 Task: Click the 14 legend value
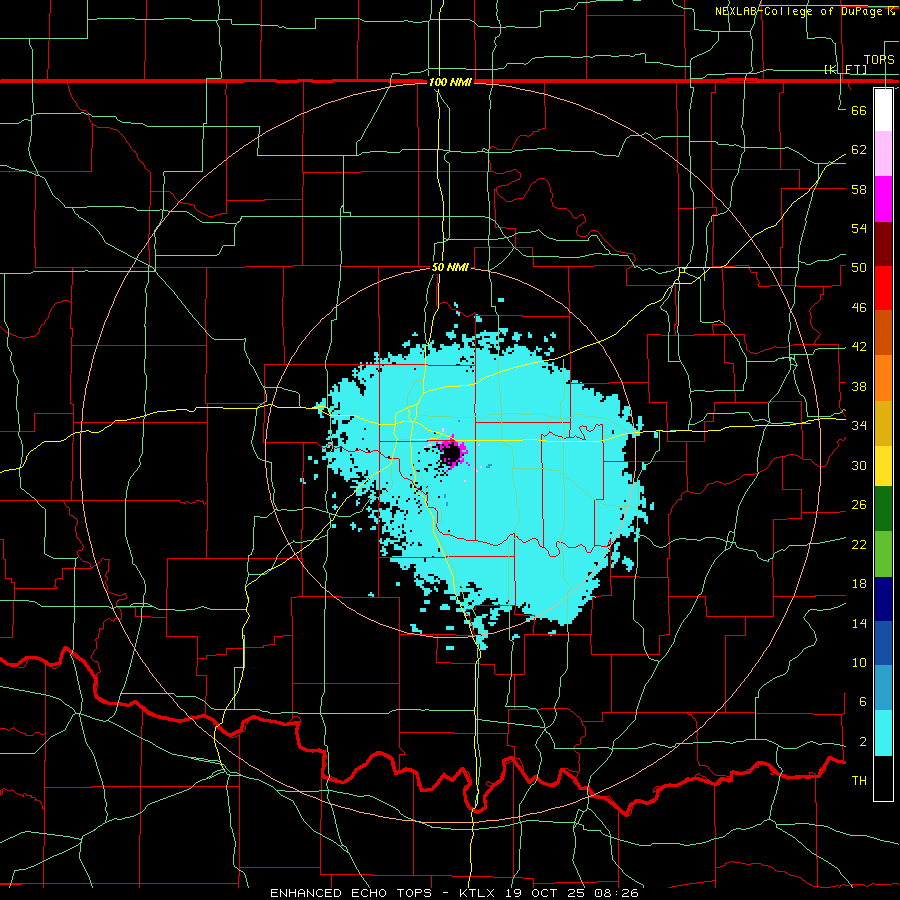[859, 623]
